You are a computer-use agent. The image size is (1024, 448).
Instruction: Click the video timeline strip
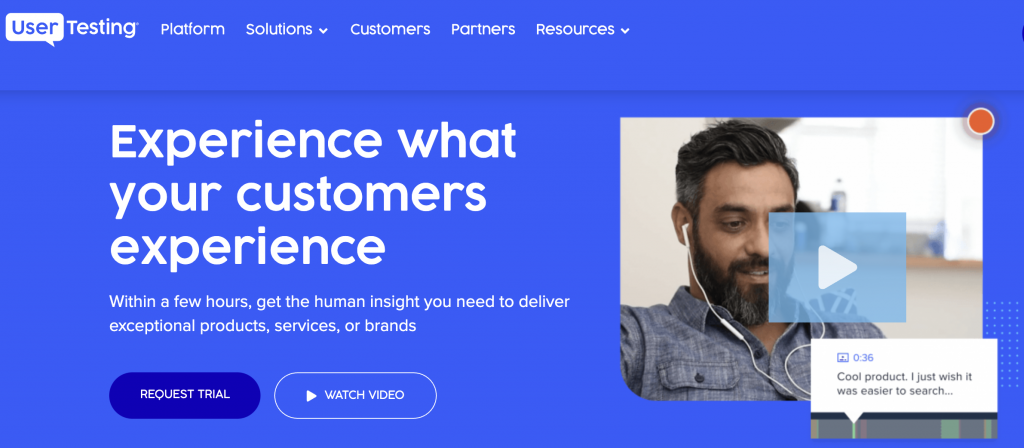point(904,429)
